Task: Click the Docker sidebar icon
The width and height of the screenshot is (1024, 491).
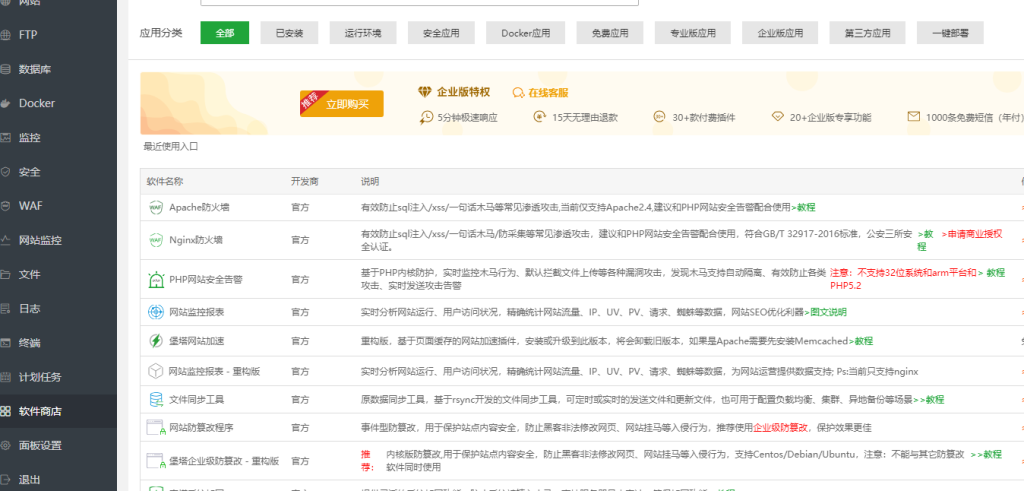Action: pos(6,103)
